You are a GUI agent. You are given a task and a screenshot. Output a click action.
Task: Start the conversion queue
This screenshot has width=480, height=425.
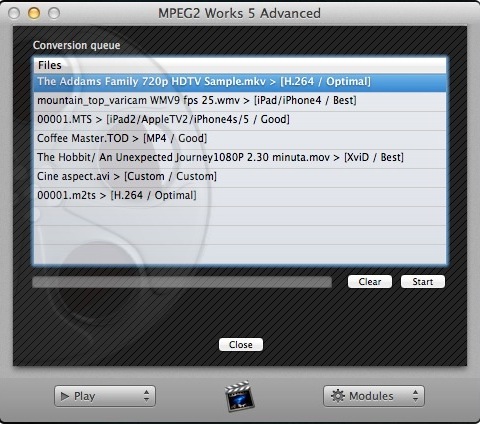pos(423,282)
